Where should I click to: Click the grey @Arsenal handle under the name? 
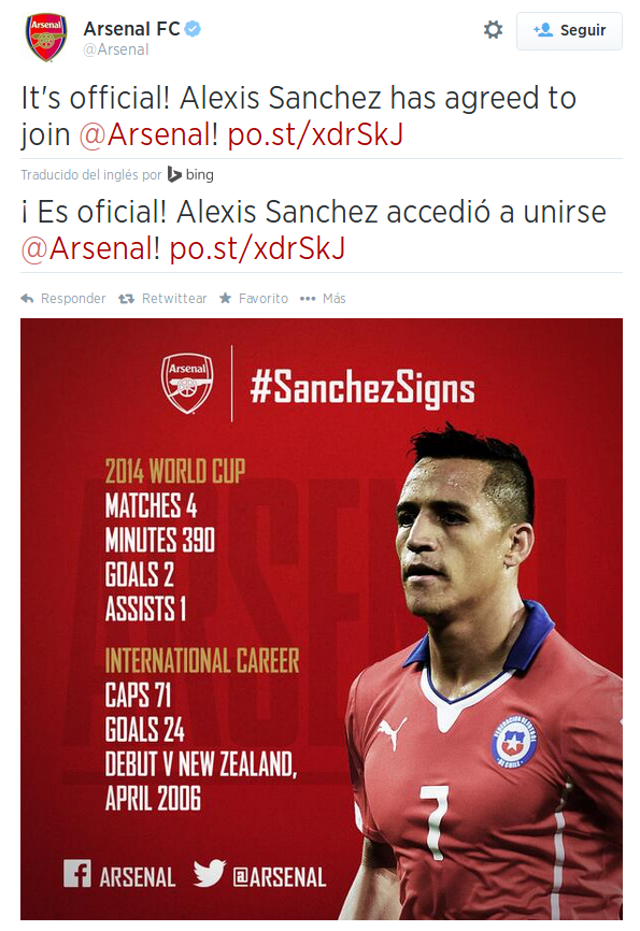(116, 49)
